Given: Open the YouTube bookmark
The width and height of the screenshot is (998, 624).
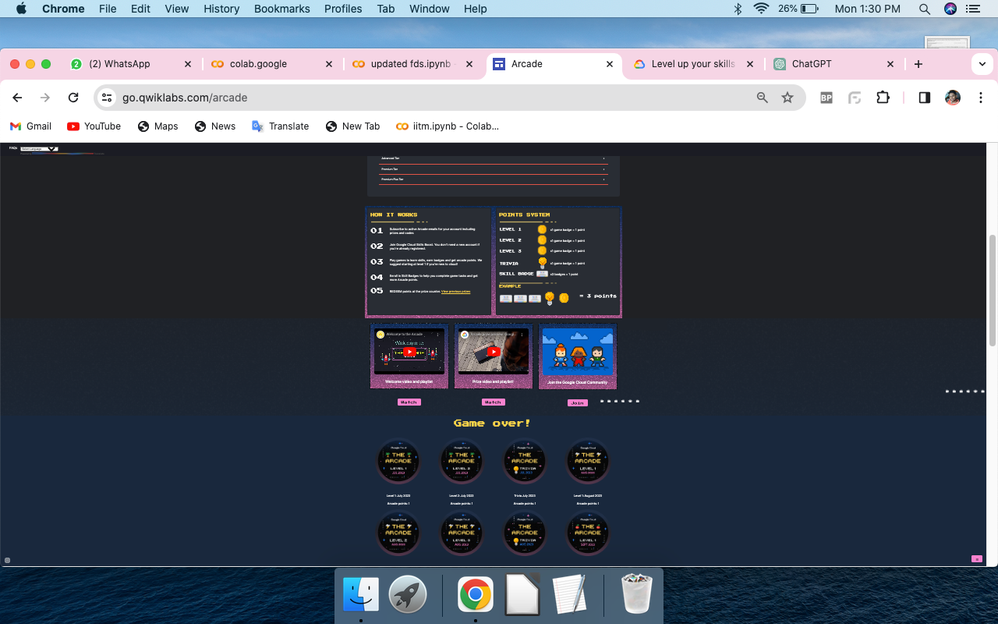Looking at the screenshot, I should point(94,126).
